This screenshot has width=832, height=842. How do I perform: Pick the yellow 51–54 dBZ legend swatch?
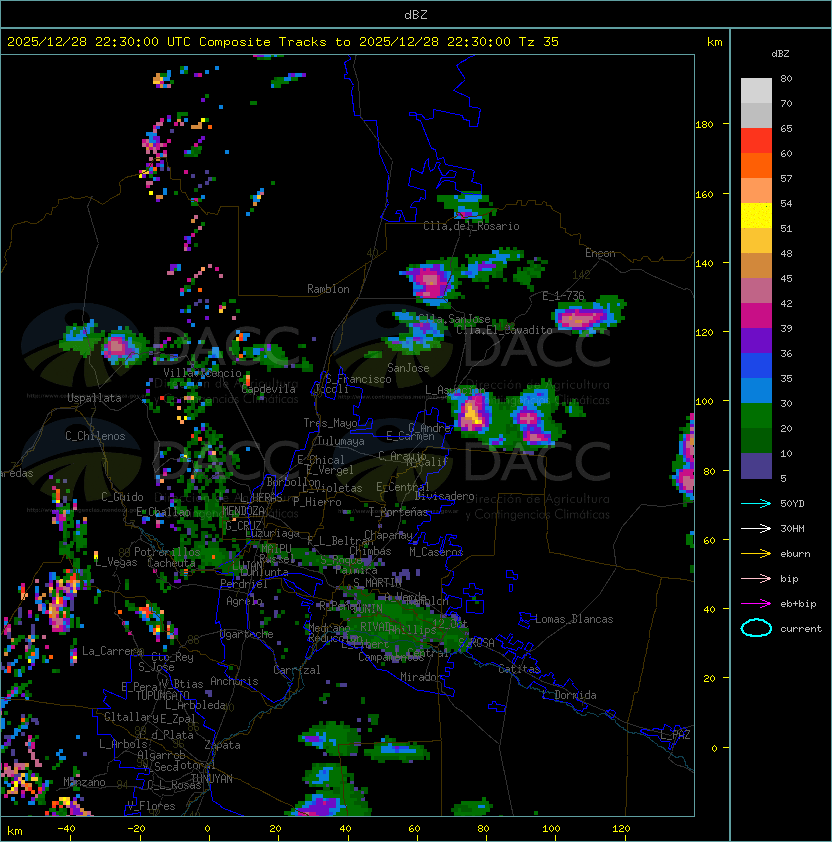point(756,215)
